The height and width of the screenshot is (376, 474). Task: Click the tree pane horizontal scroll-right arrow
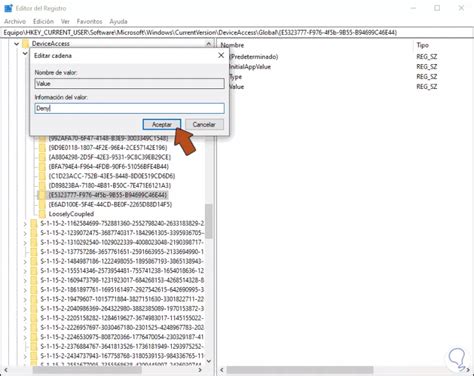(200, 370)
